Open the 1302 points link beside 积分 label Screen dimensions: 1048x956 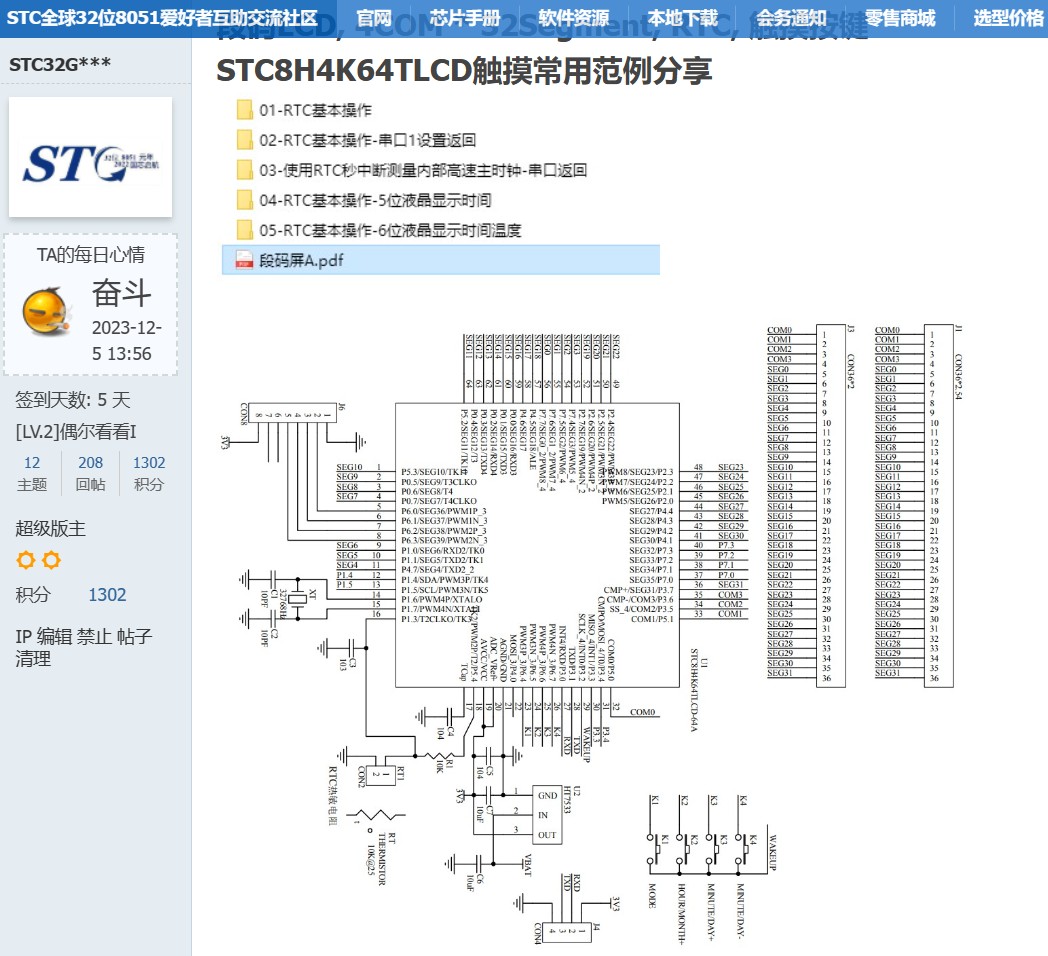click(x=108, y=595)
